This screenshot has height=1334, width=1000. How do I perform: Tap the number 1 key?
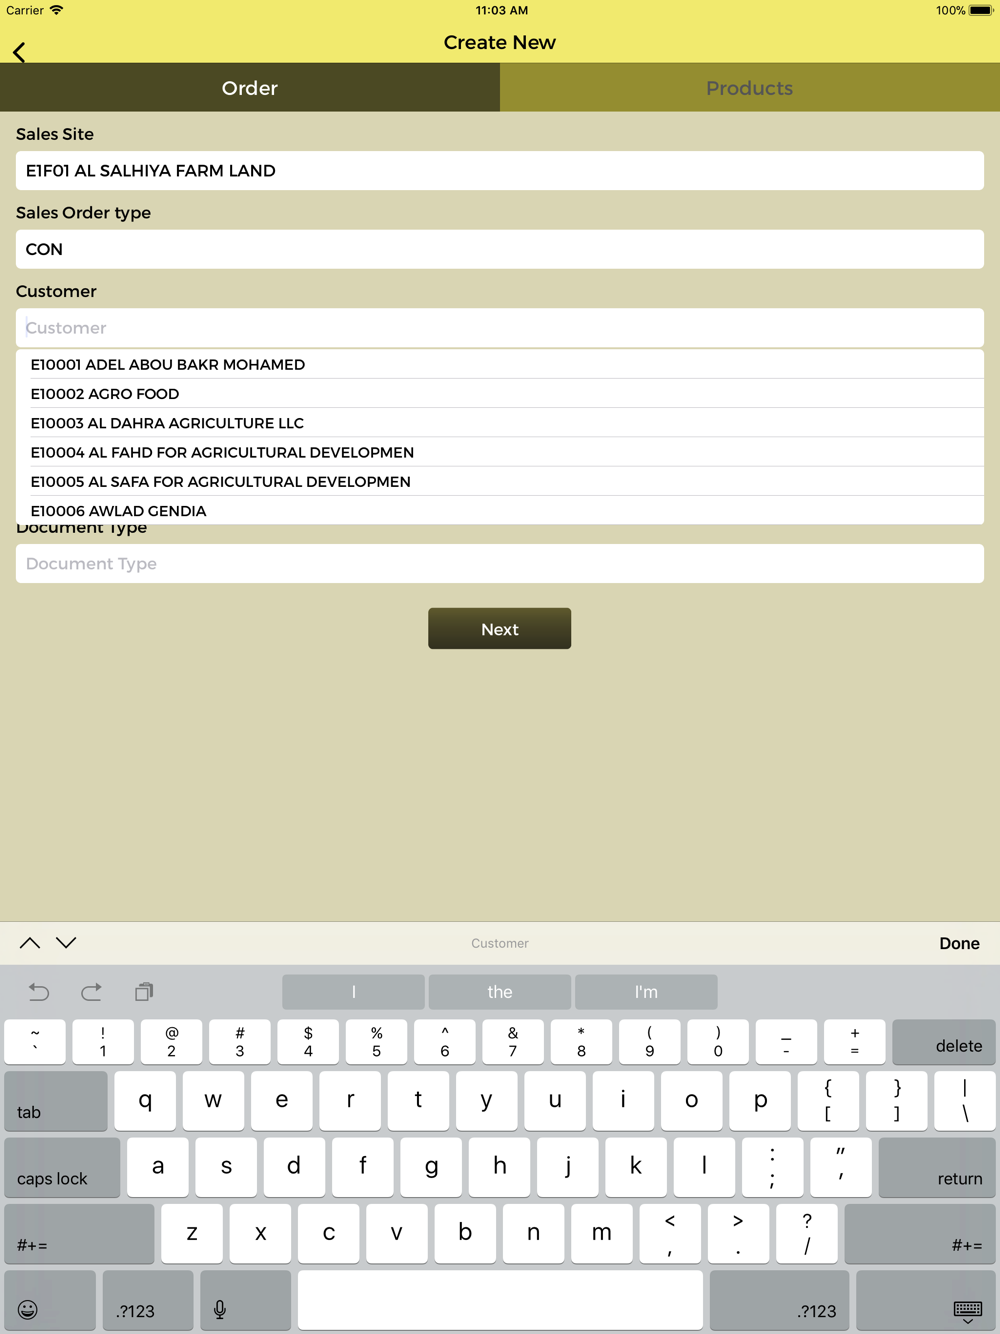(x=103, y=1042)
